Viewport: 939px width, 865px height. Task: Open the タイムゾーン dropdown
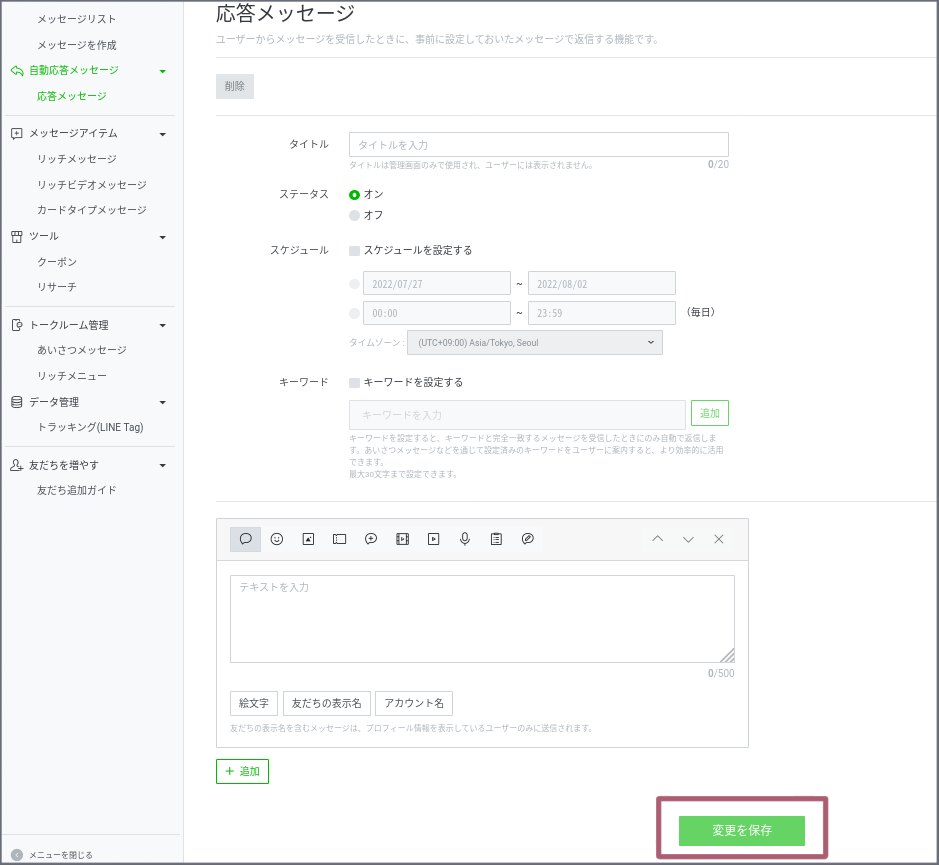(534, 342)
